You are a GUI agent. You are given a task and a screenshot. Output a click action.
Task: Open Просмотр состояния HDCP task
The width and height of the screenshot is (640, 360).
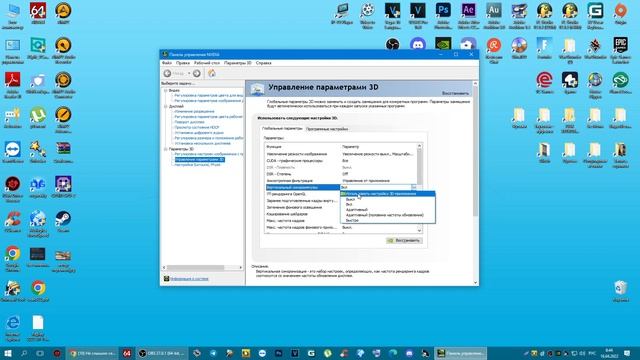(197, 127)
